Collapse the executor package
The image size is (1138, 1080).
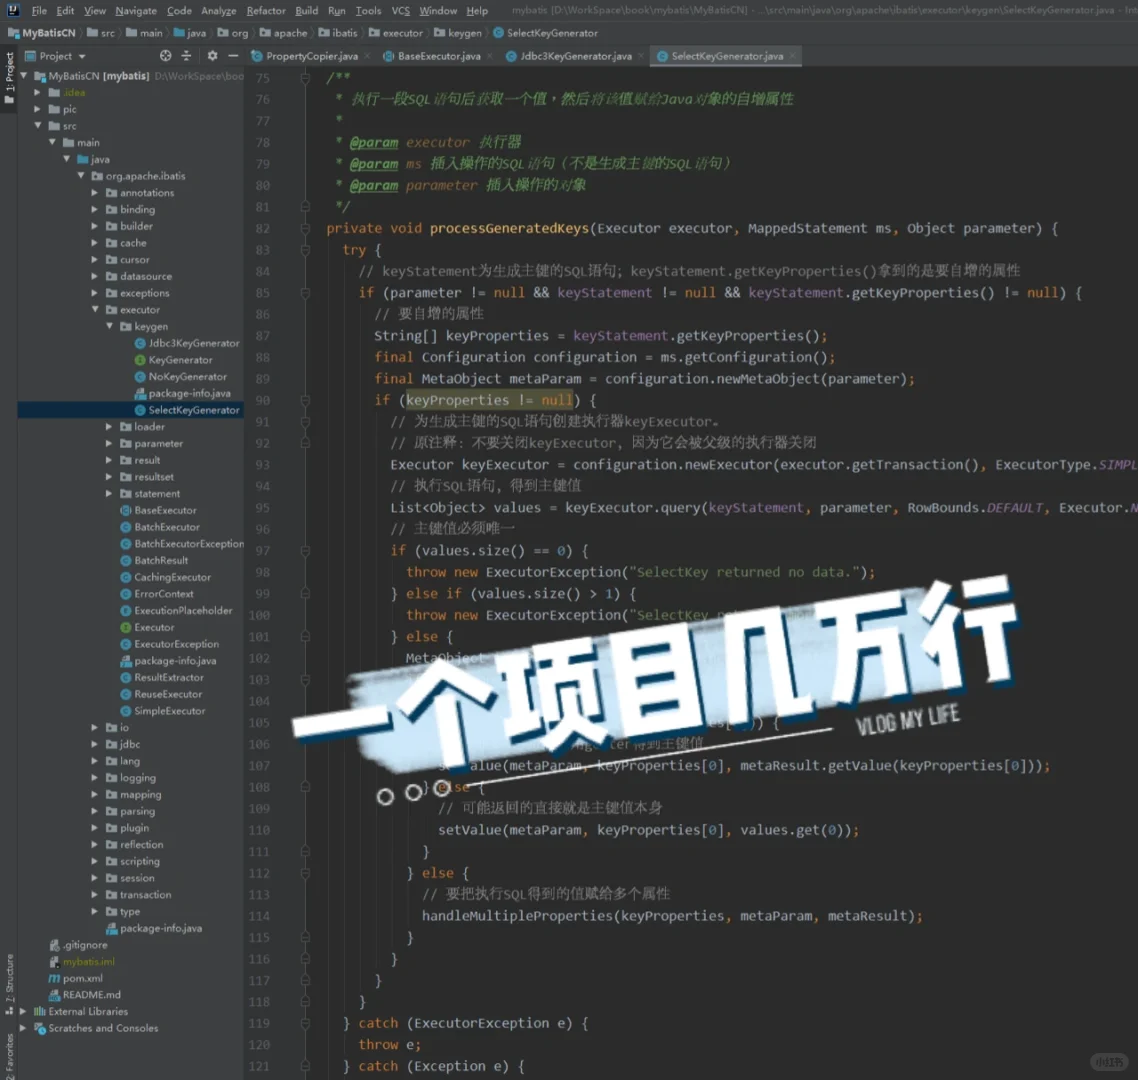tap(95, 309)
